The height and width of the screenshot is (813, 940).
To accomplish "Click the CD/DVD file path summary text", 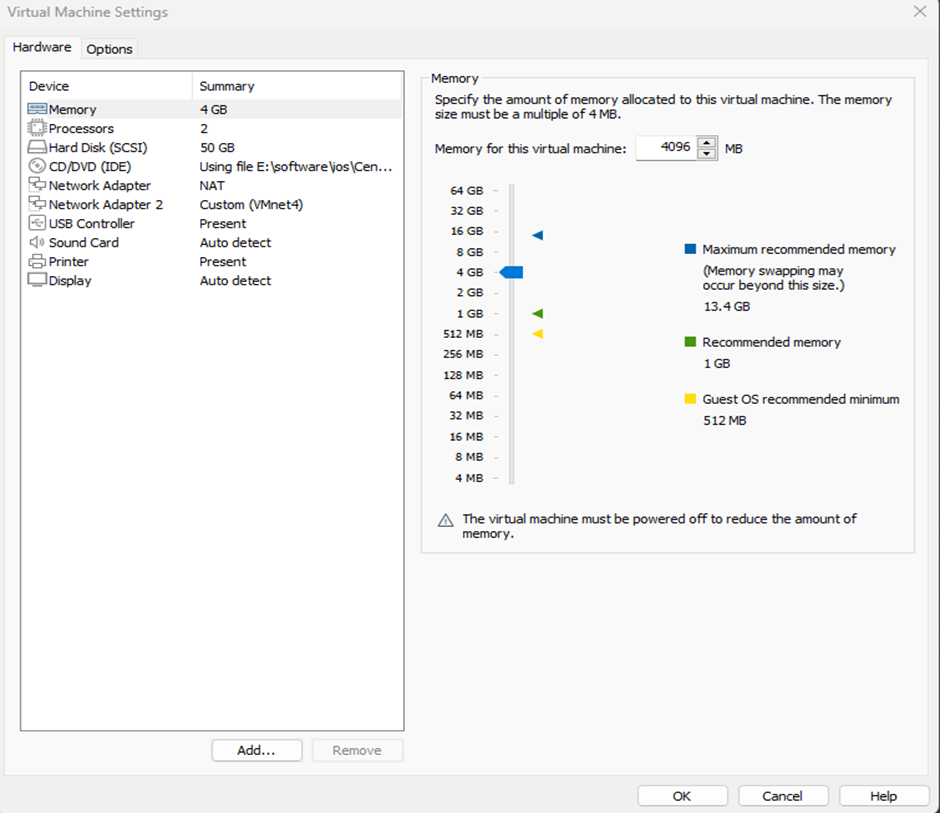I will (296, 167).
